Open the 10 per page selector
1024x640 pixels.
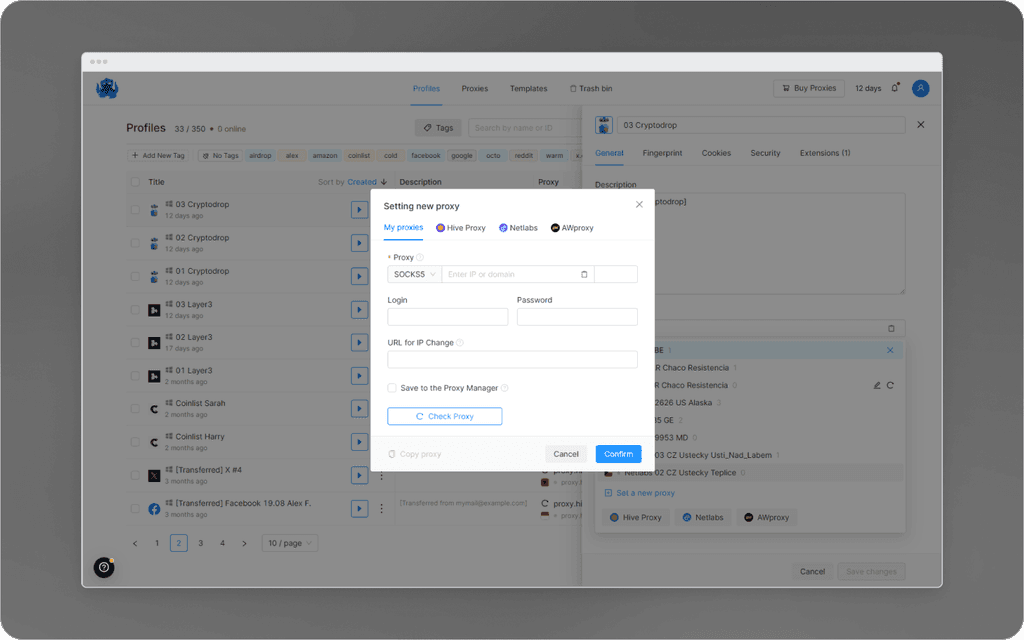click(x=287, y=542)
